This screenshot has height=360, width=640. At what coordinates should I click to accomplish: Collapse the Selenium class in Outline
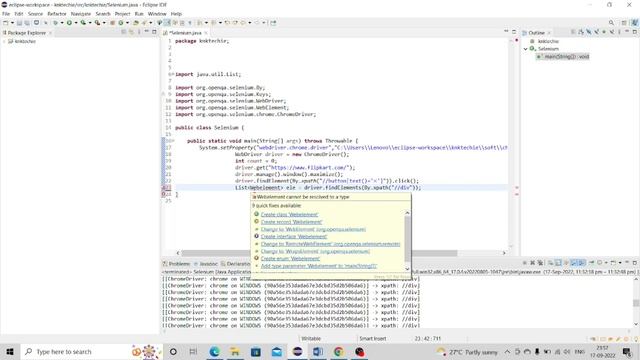tap(526, 49)
